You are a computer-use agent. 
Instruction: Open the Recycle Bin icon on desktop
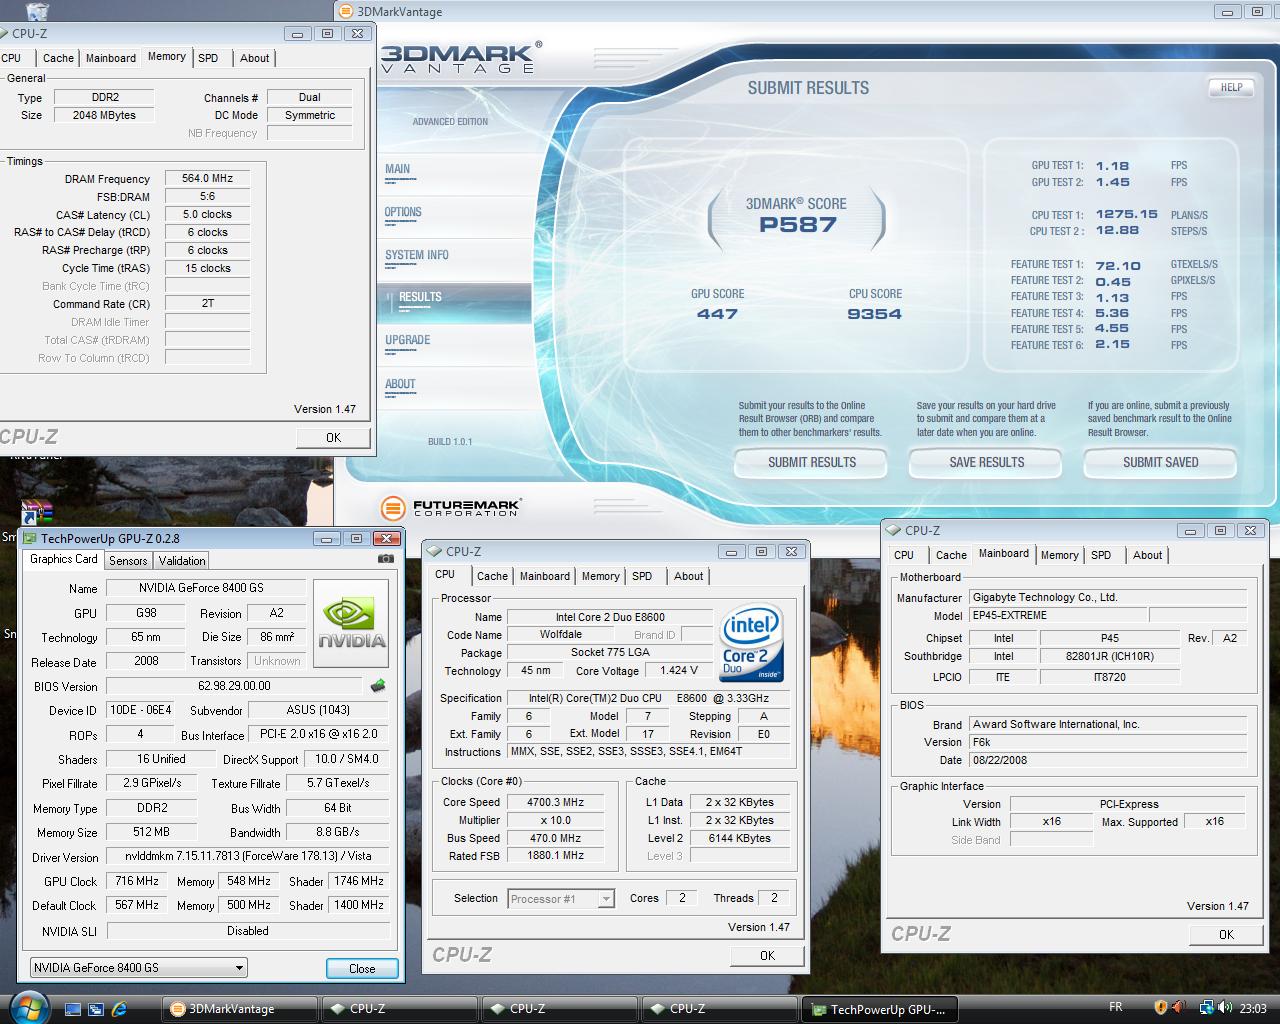pyautogui.click(x=36, y=11)
